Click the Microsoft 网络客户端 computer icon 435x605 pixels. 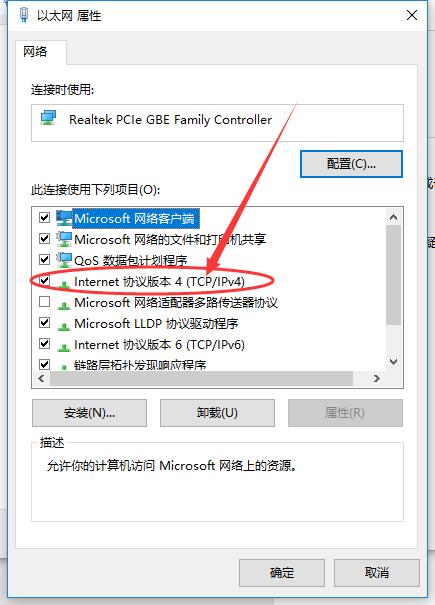(x=64, y=218)
